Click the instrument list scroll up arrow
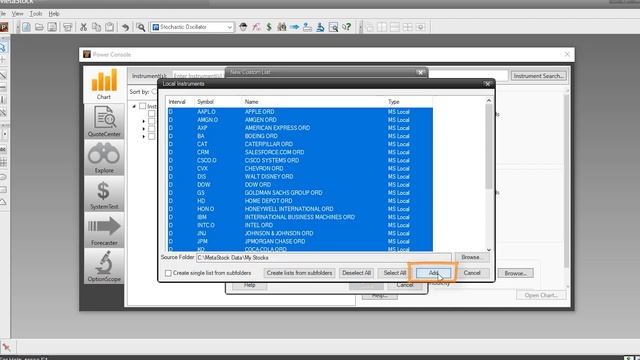The image size is (640, 360). pyautogui.click(x=489, y=100)
